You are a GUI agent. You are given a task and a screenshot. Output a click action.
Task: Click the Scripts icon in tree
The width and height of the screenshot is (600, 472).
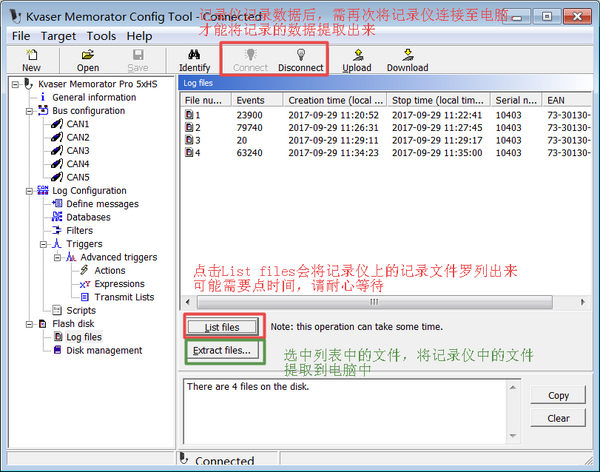click(x=57, y=310)
